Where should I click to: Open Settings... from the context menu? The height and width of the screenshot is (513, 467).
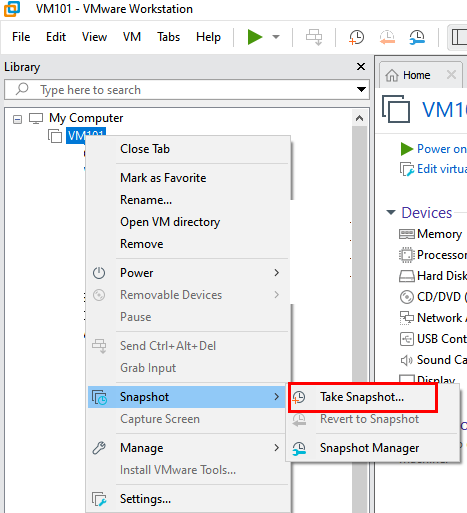pyautogui.click(x=145, y=499)
